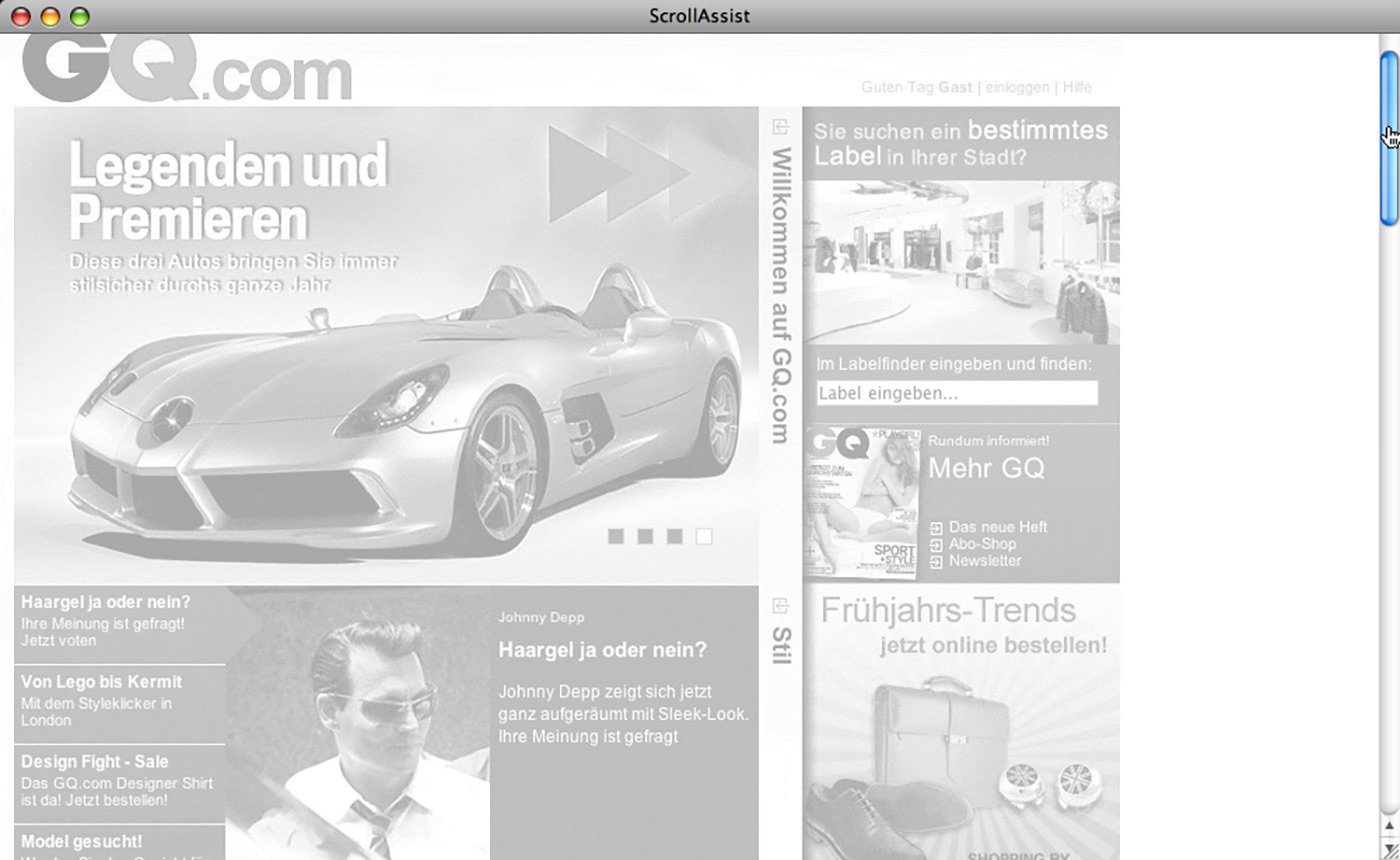Expand the vertical 'Stil' section label

[782, 645]
